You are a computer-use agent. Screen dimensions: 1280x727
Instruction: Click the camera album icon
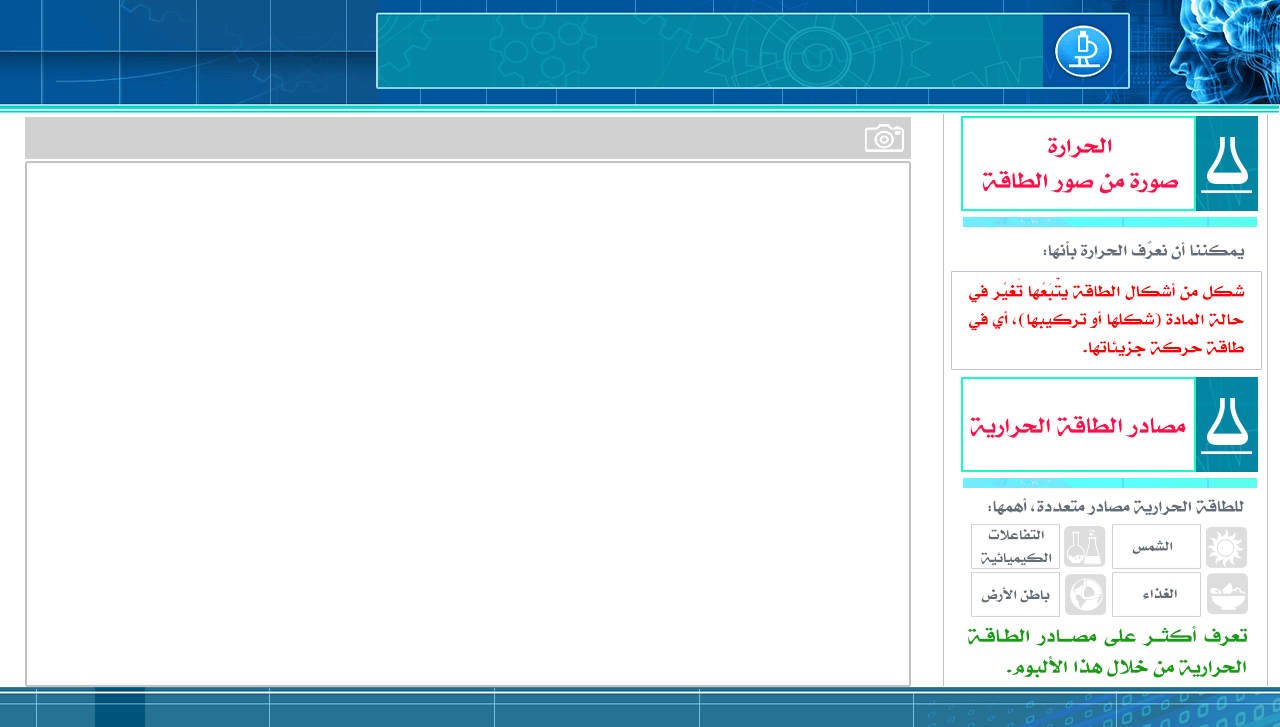click(x=884, y=138)
